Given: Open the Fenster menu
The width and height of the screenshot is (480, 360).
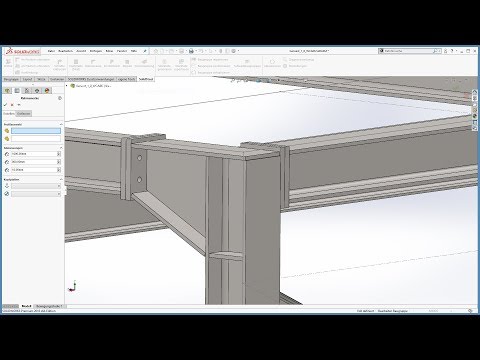Looking at the screenshot, I should click(x=122, y=51).
